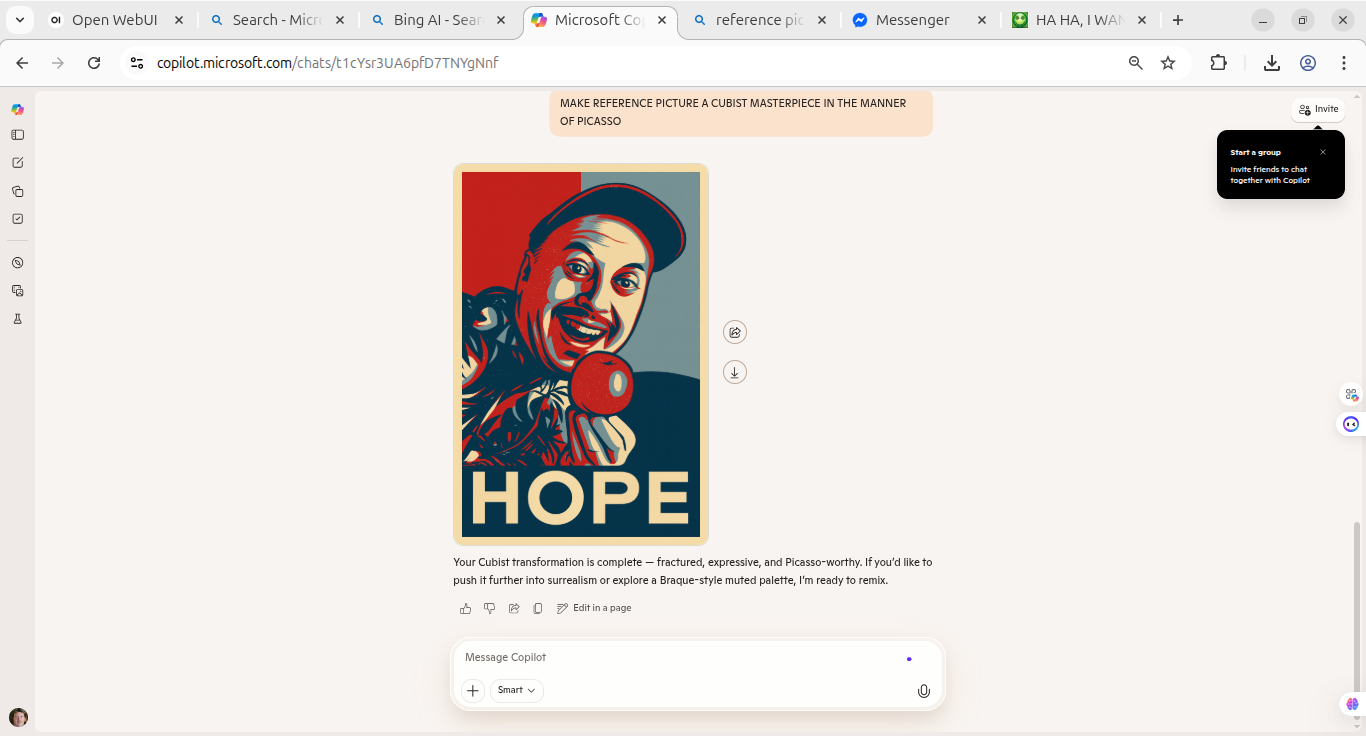Image resolution: width=1366 pixels, height=736 pixels.
Task: Expand the tab search chevron in Chrome
Action: click(20, 20)
